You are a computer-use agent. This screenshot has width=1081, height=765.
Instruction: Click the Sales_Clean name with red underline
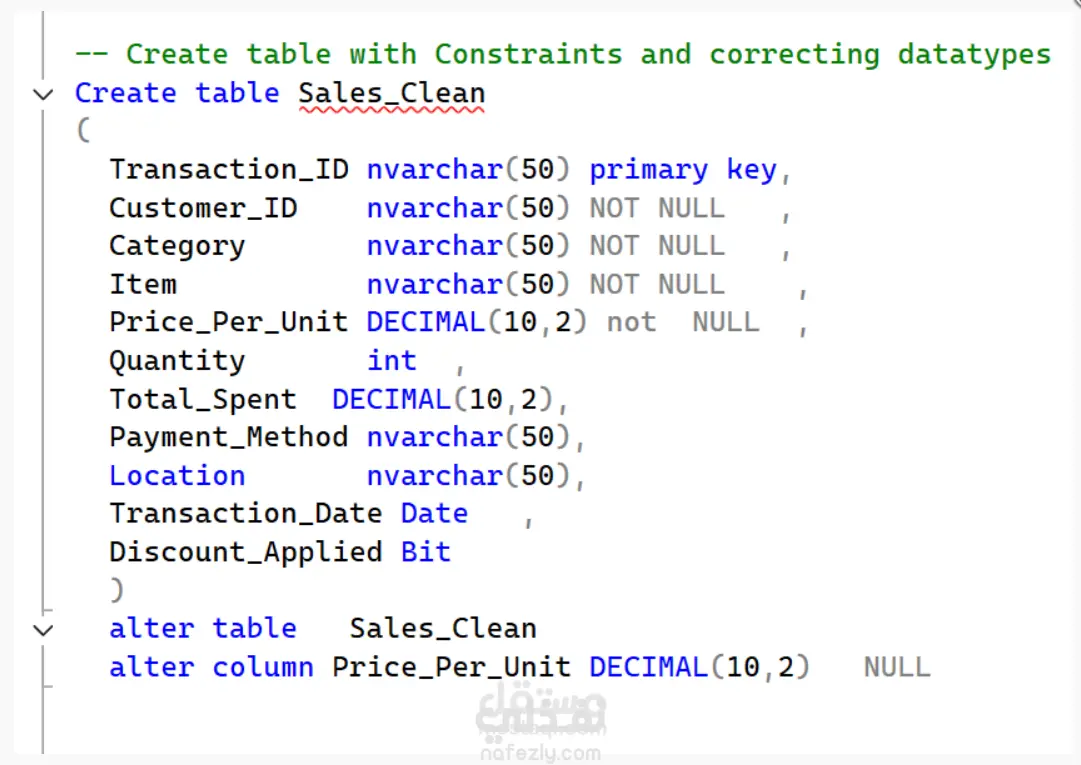[392, 94]
